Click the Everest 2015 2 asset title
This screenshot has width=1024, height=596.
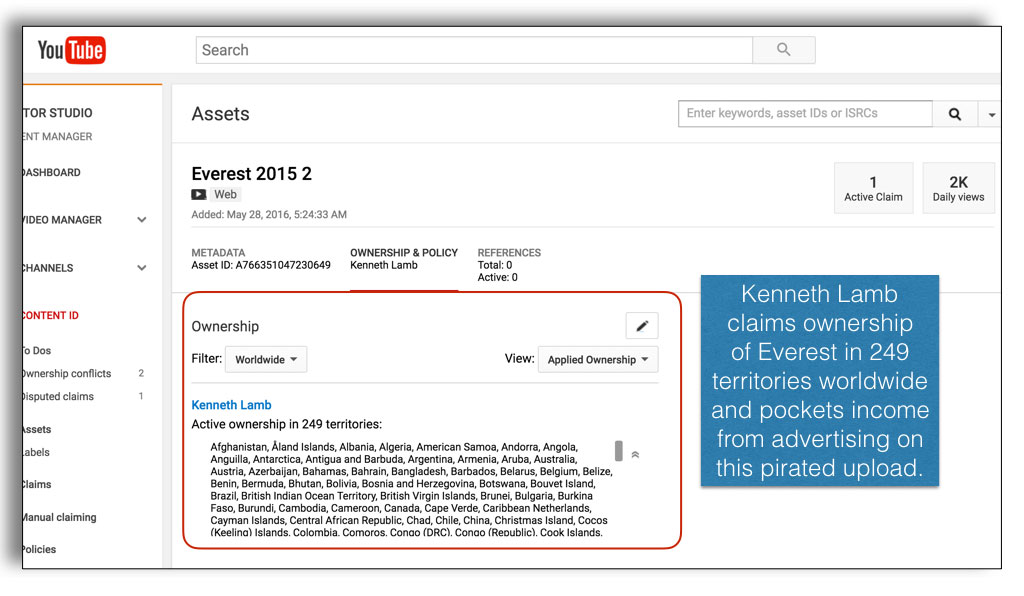[x=251, y=174]
